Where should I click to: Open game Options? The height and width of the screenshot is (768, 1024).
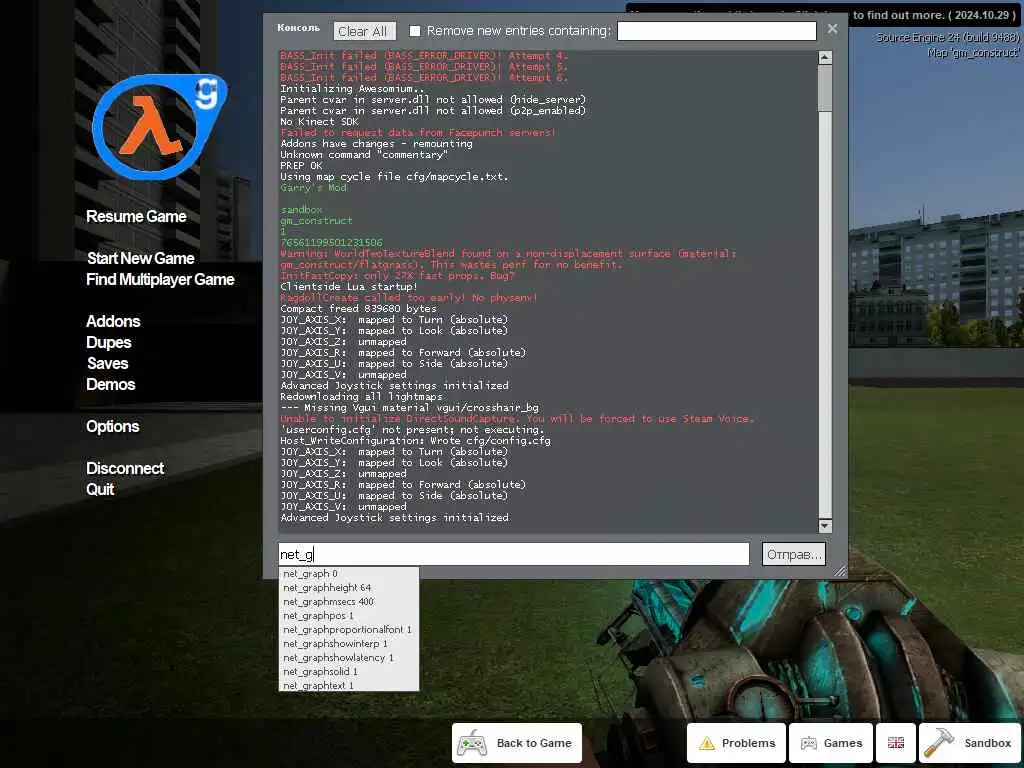[112, 426]
